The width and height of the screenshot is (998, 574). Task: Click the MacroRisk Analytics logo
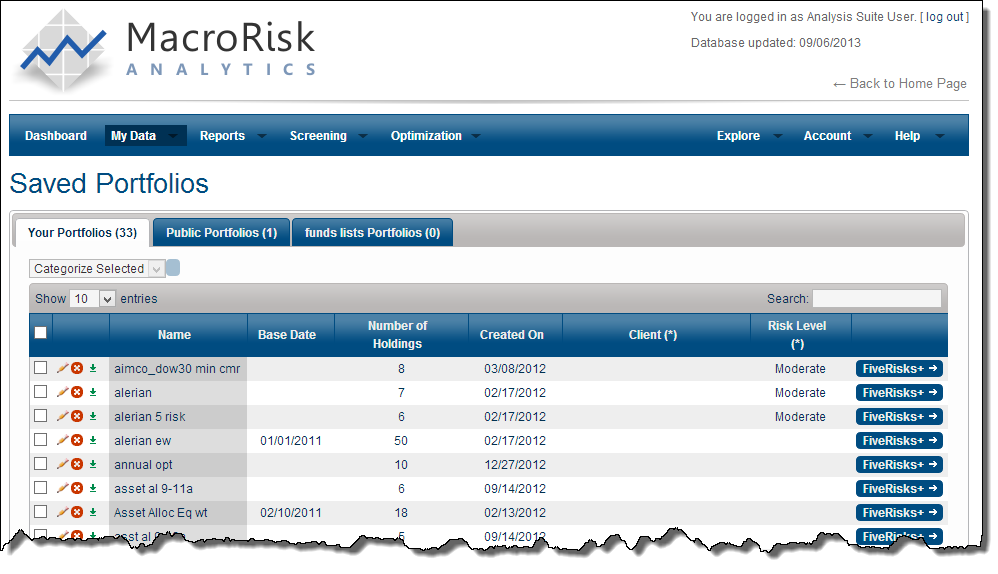167,51
